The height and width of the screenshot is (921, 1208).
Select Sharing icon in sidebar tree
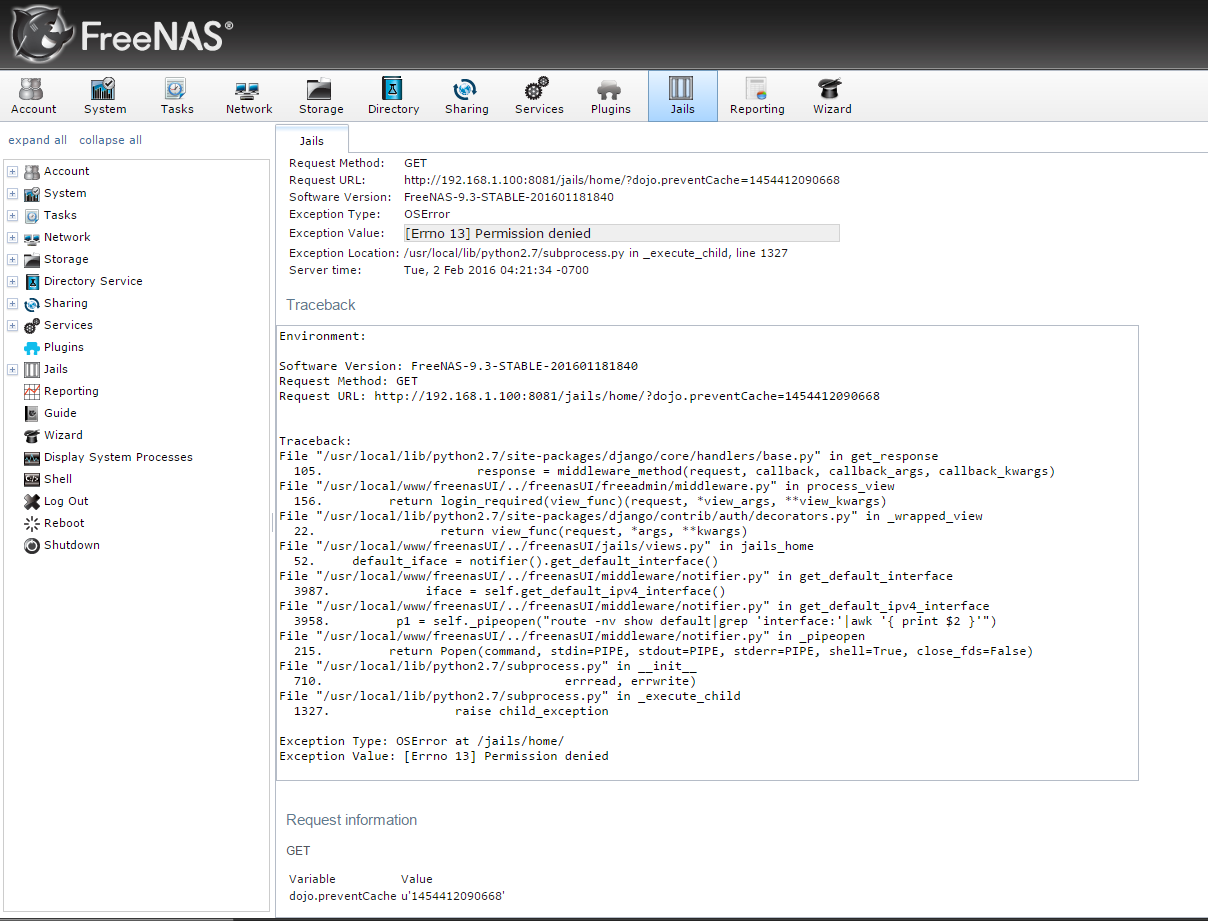pos(32,304)
